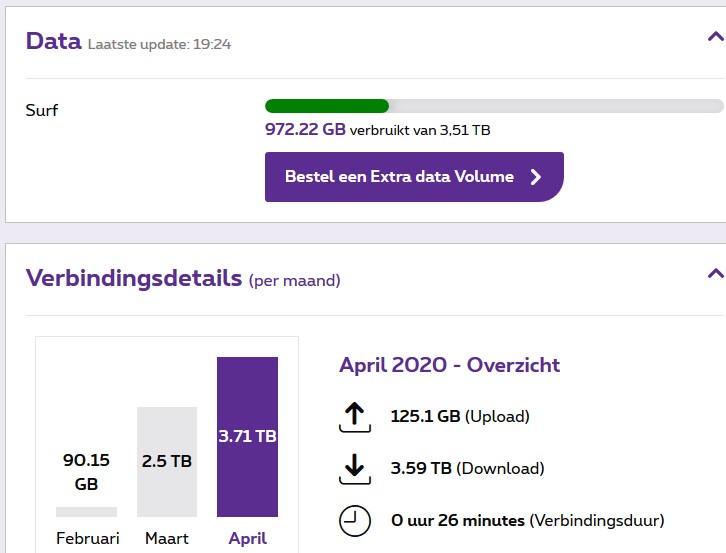Screen dimensions: 726x553
Task: Click the download arrow icon
Action: point(355,468)
